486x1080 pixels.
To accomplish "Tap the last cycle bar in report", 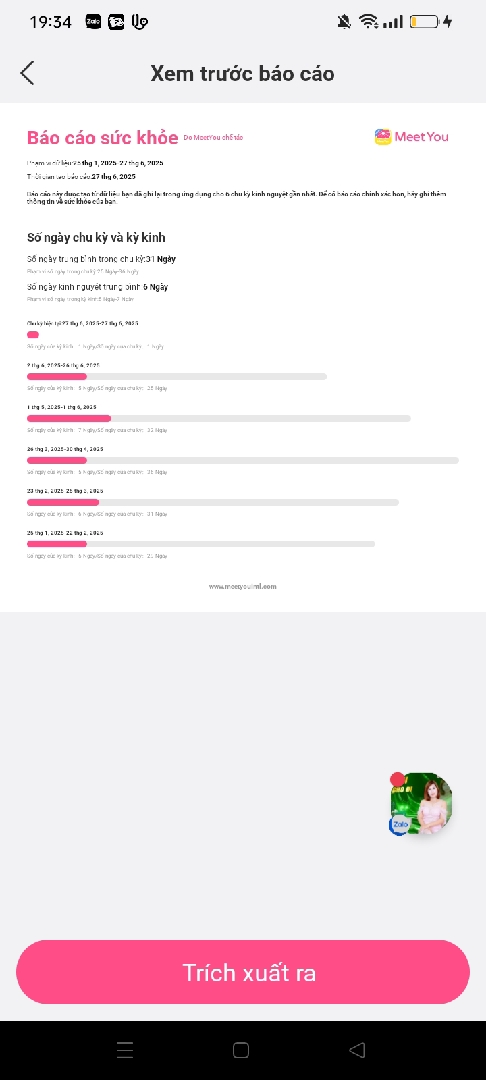I will [x=201, y=544].
